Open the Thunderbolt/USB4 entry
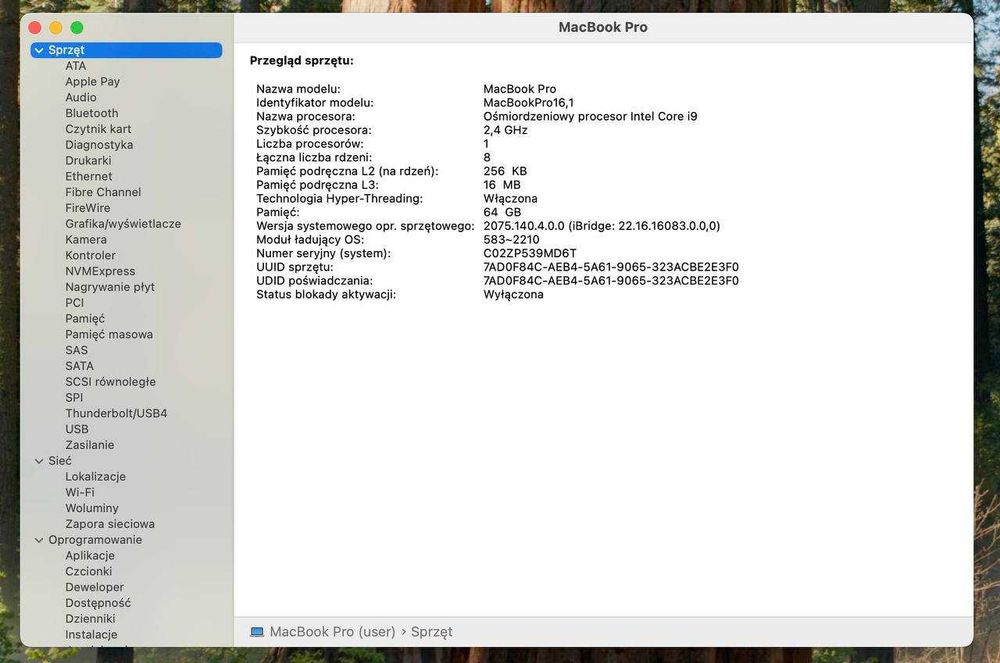Screen dimensions: 1000x663 coord(116,413)
